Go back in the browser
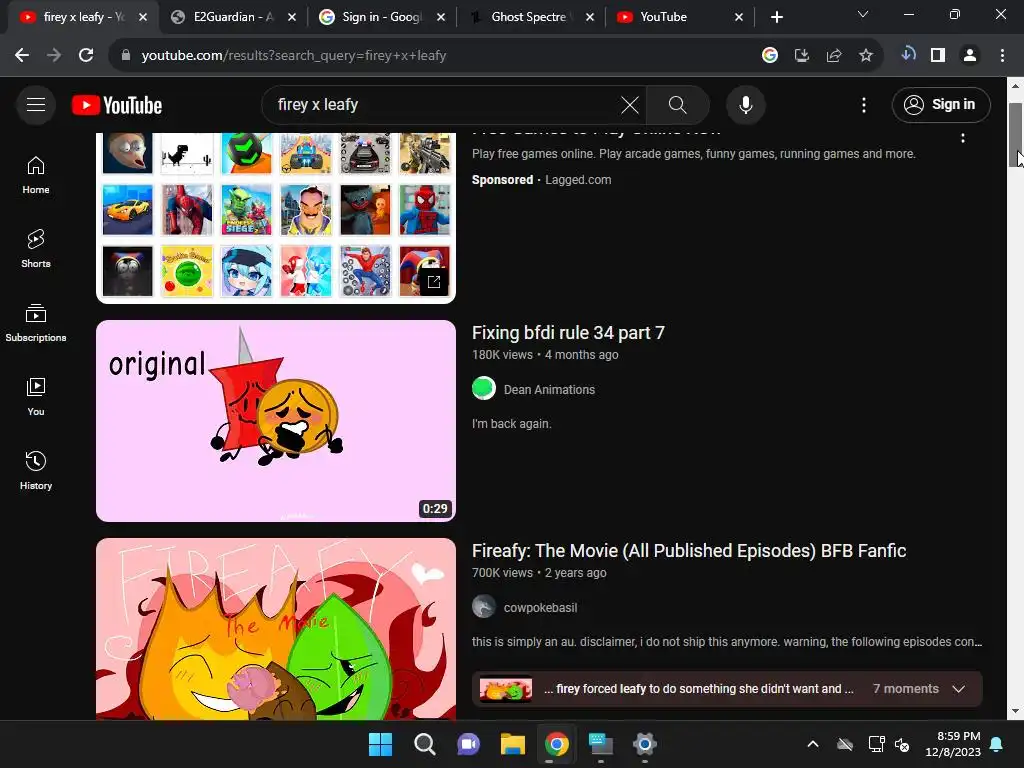The width and height of the screenshot is (1024, 768). (x=22, y=56)
